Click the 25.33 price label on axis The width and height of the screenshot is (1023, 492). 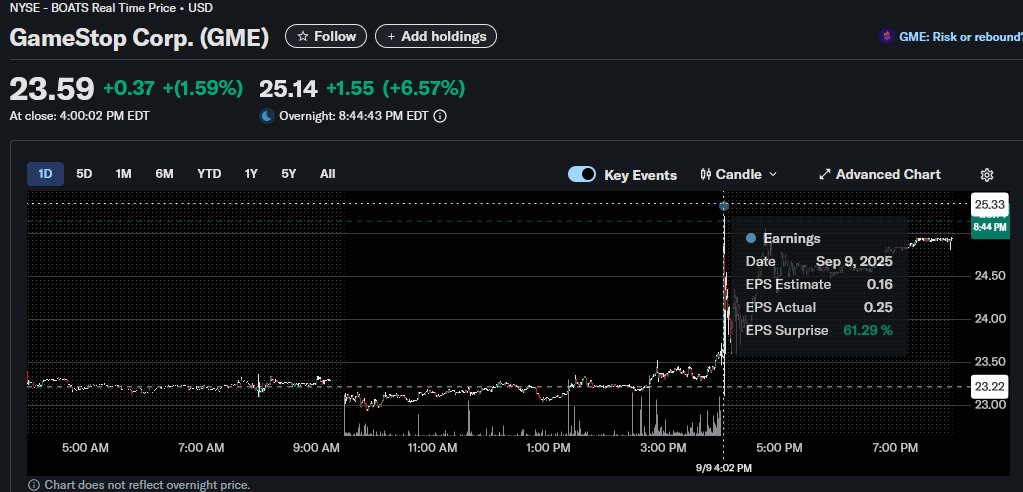(x=990, y=205)
